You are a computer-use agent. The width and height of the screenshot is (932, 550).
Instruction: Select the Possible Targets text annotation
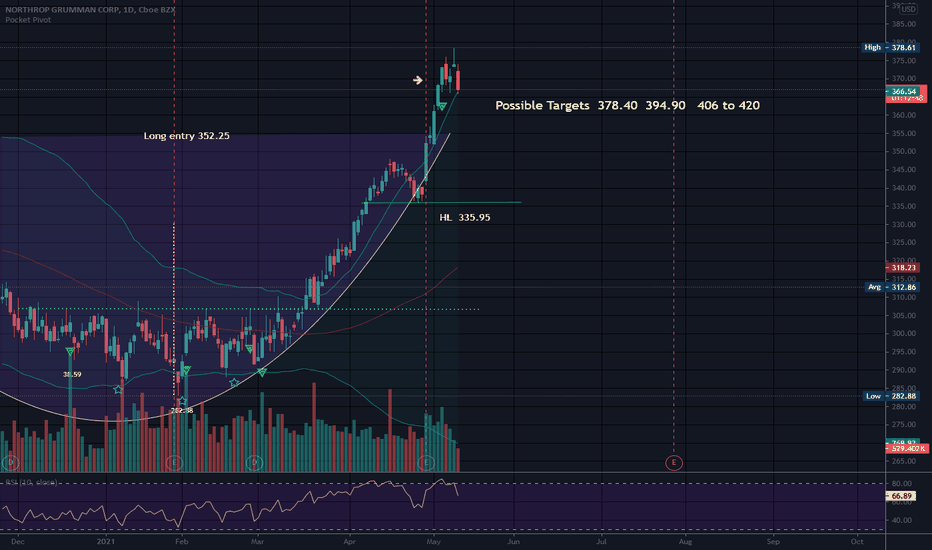[x=627, y=105]
